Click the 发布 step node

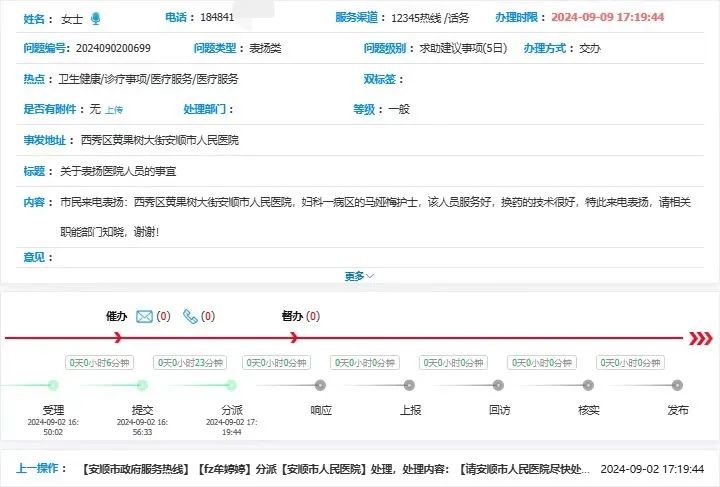click(x=677, y=385)
